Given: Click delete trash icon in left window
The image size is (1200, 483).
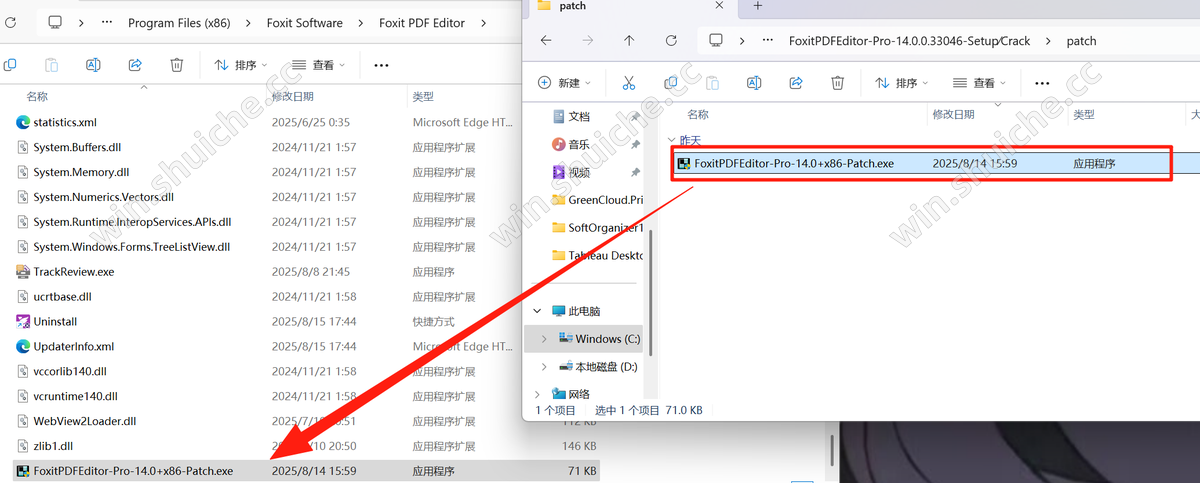Looking at the screenshot, I should (x=176, y=65).
